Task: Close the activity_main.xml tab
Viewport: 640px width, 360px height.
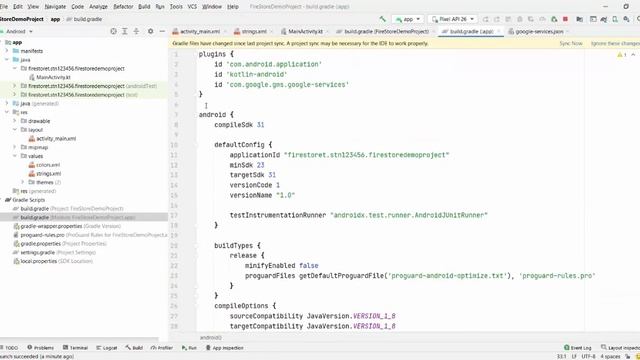Action: [x=225, y=31]
